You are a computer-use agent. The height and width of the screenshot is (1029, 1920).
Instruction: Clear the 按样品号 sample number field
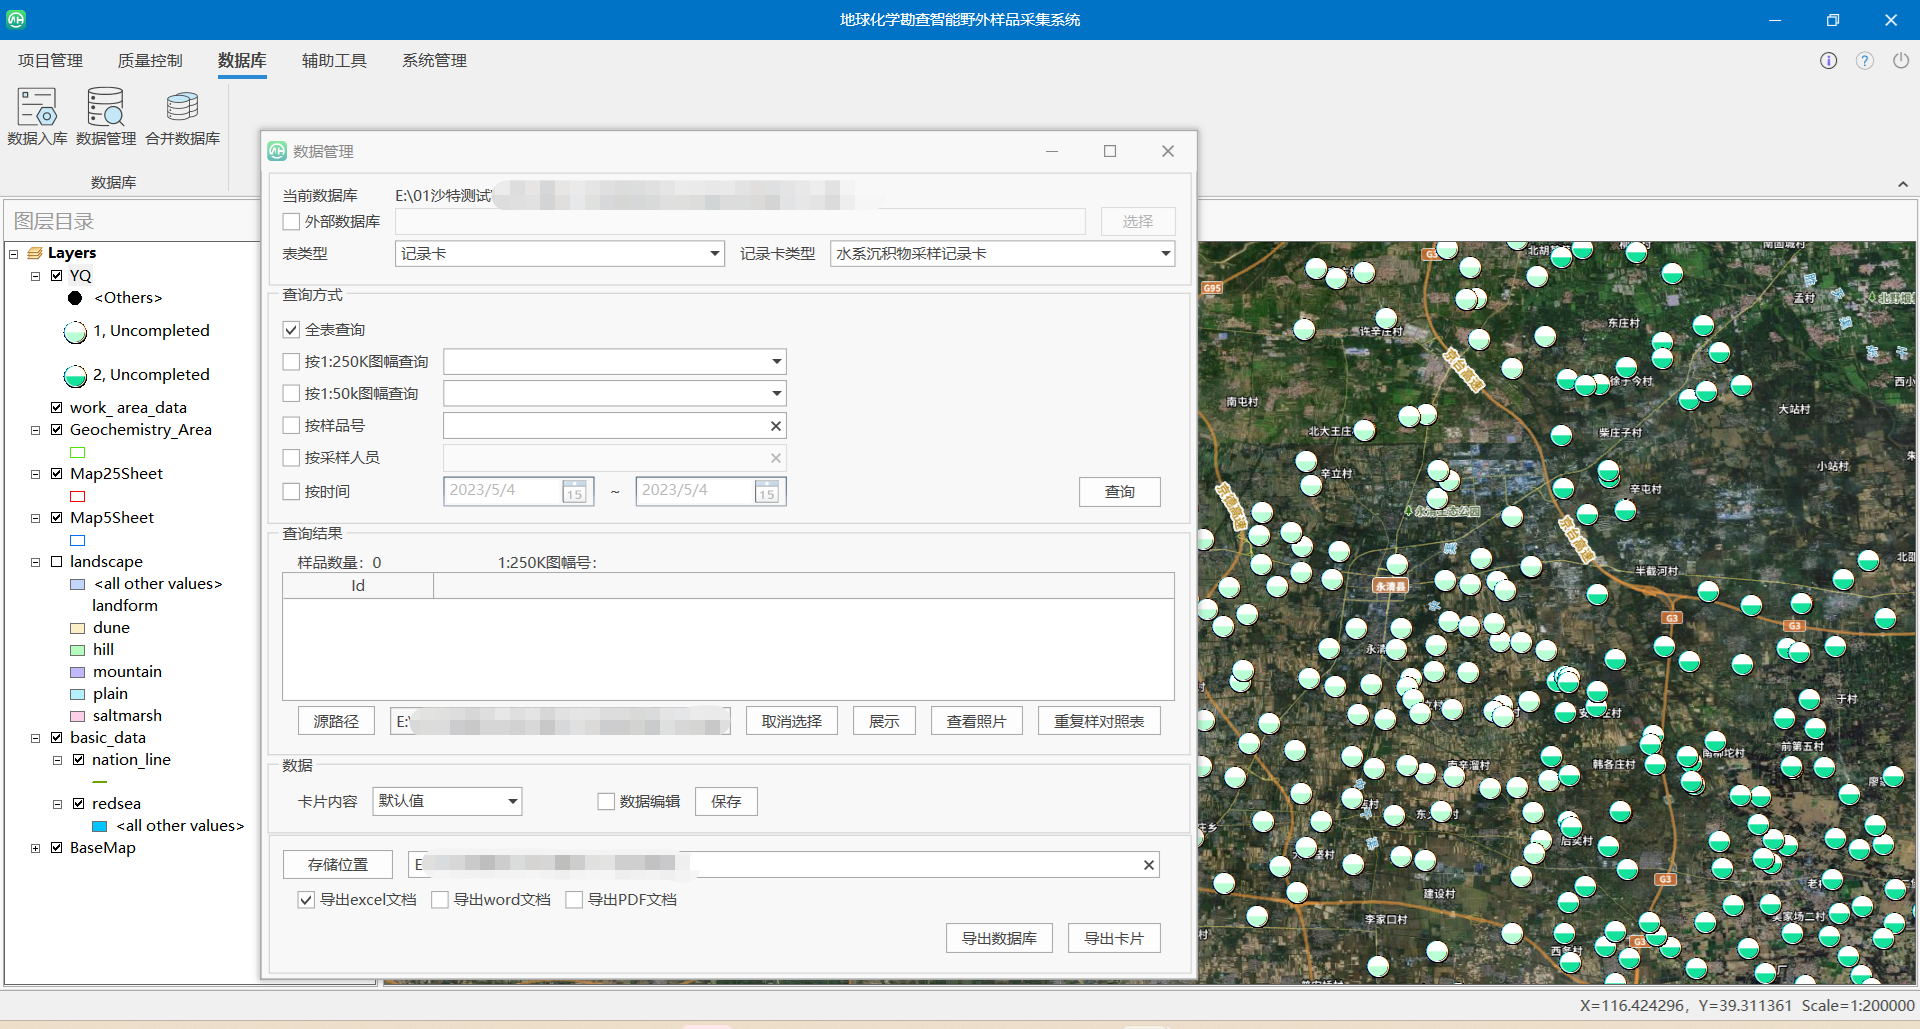pyautogui.click(x=775, y=426)
